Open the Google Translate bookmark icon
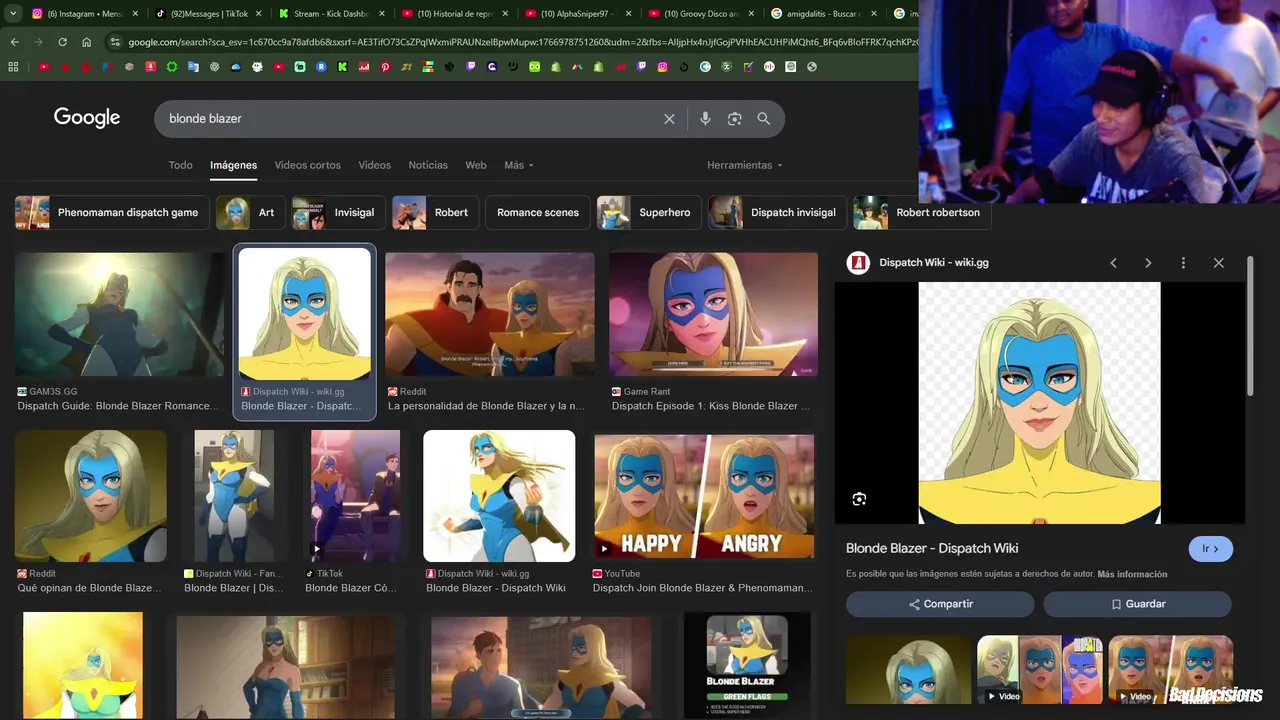Screen dimensions: 1280x720 click(x=193, y=67)
